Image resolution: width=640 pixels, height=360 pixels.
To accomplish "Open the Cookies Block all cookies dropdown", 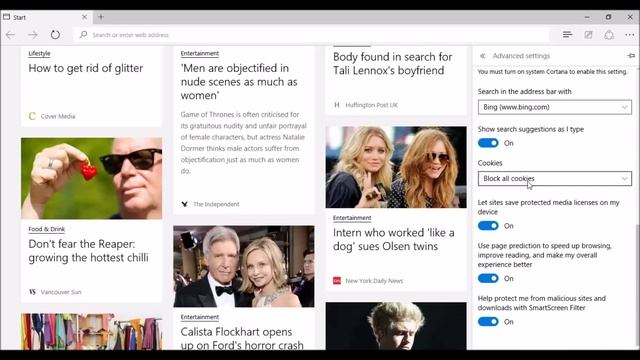I will [x=555, y=178].
